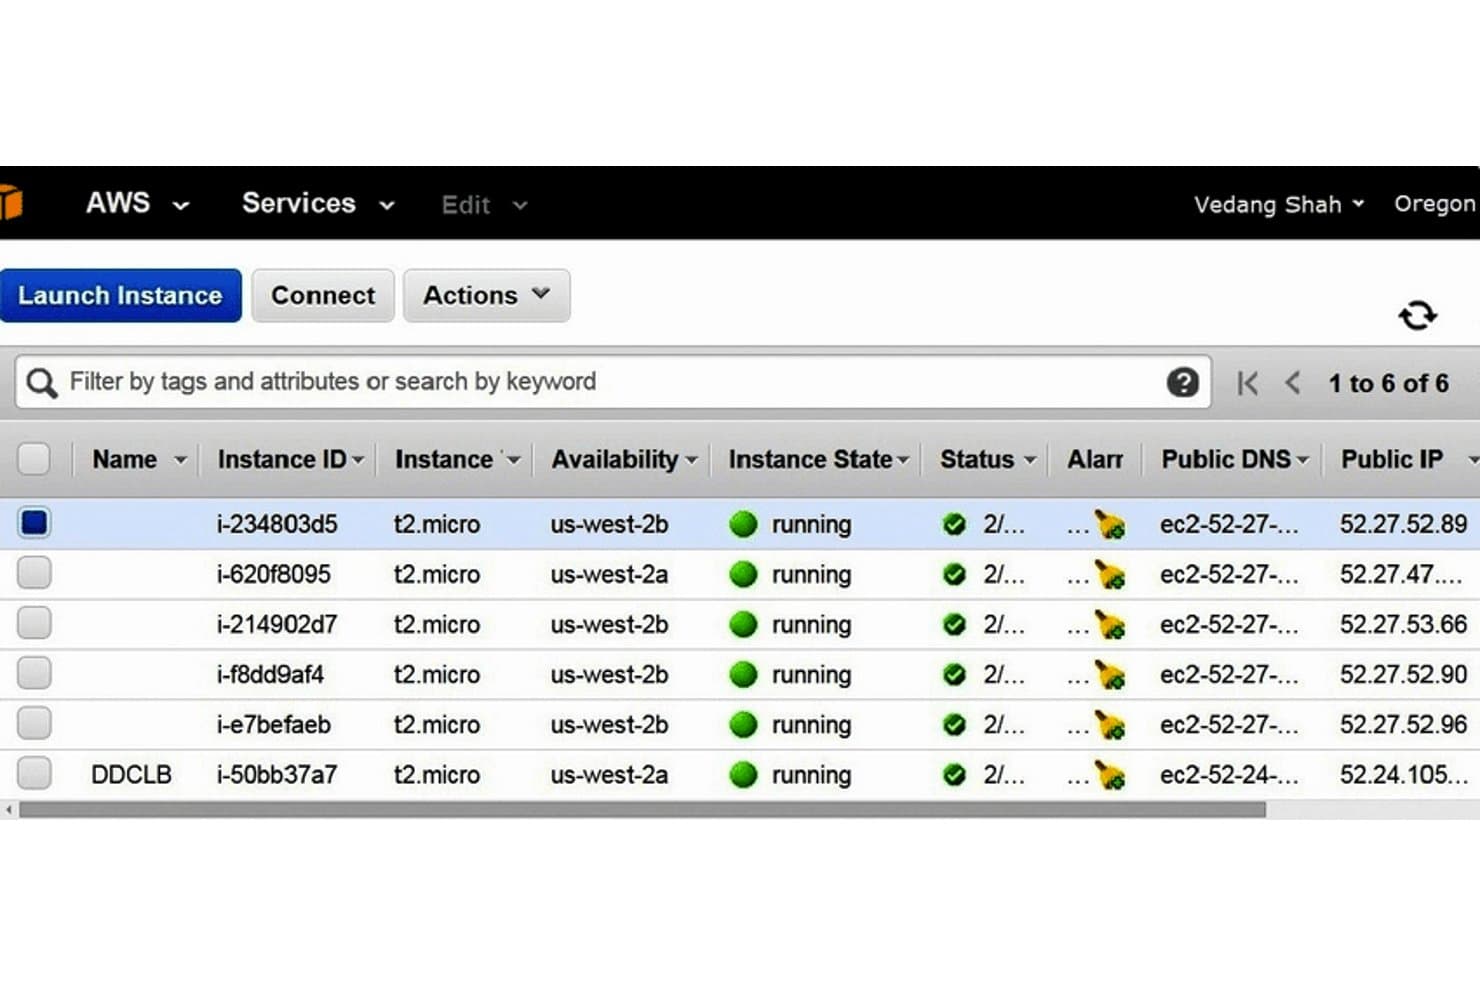
Task: Click the refresh instances icon
Action: click(1417, 315)
